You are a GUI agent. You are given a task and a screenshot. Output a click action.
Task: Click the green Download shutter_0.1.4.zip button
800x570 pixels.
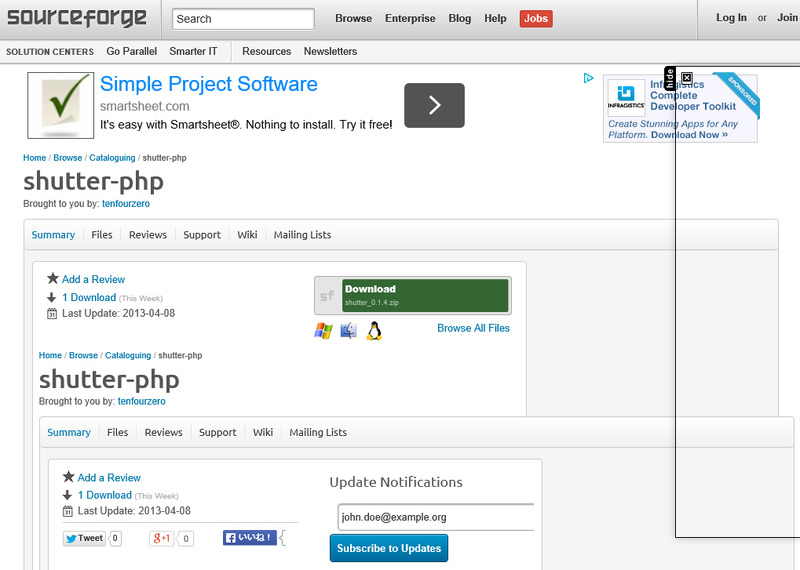pos(425,295)
